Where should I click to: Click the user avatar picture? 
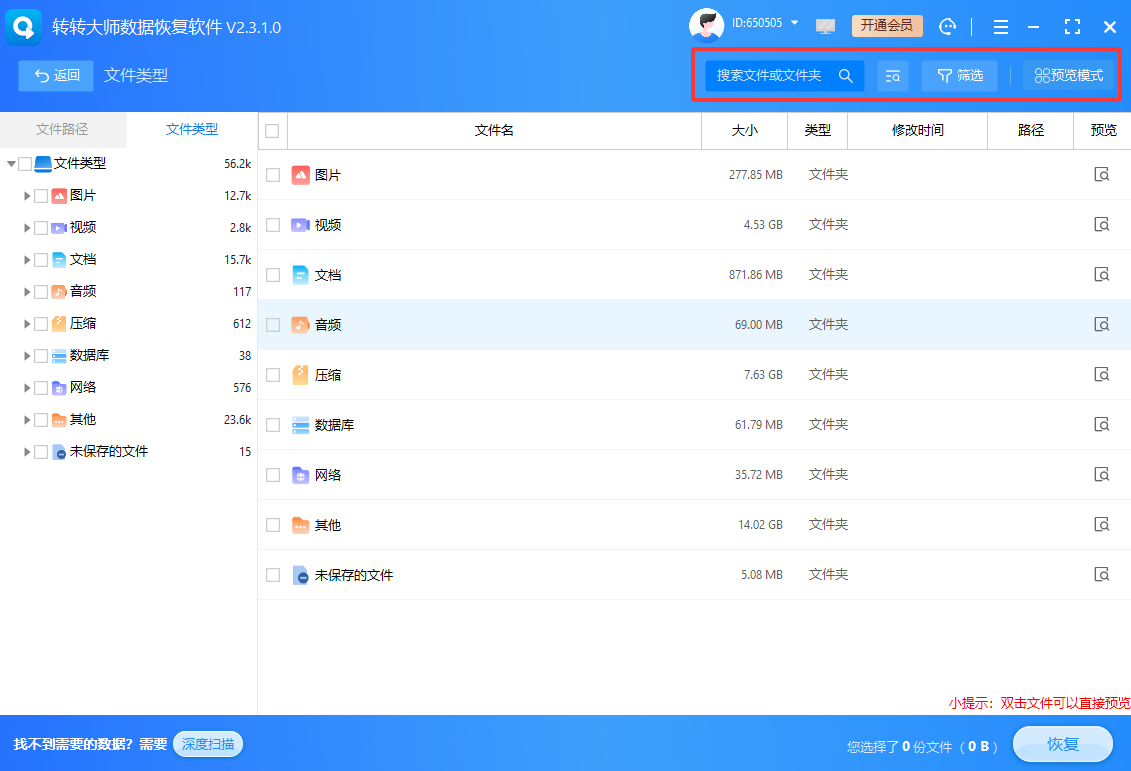pyautogui.click(x=706, y=25)
